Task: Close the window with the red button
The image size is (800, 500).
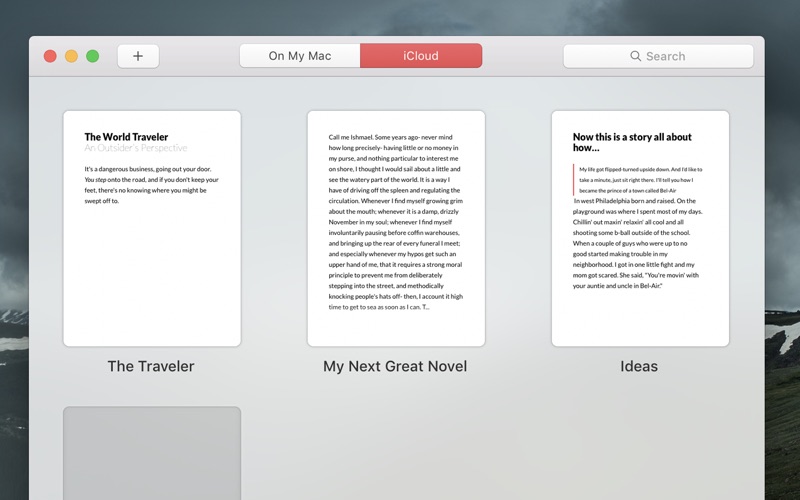Action: coord(50,56)
